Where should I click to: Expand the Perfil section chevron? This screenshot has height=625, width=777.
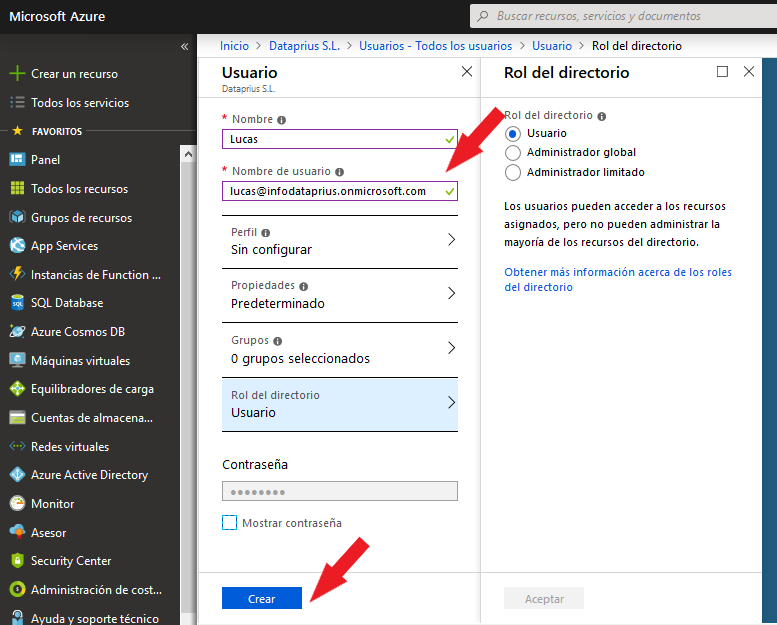coord(451,240)
